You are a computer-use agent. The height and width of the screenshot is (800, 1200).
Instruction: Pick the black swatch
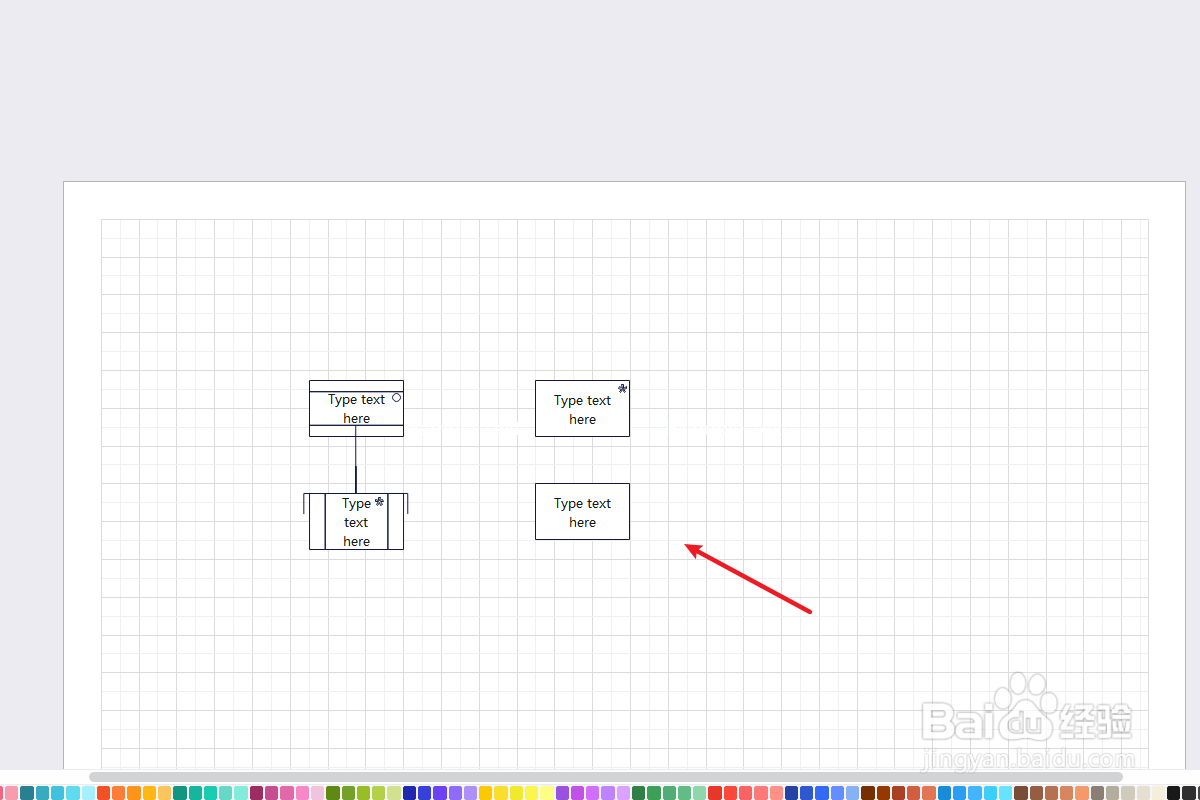tap(1174, 793)
